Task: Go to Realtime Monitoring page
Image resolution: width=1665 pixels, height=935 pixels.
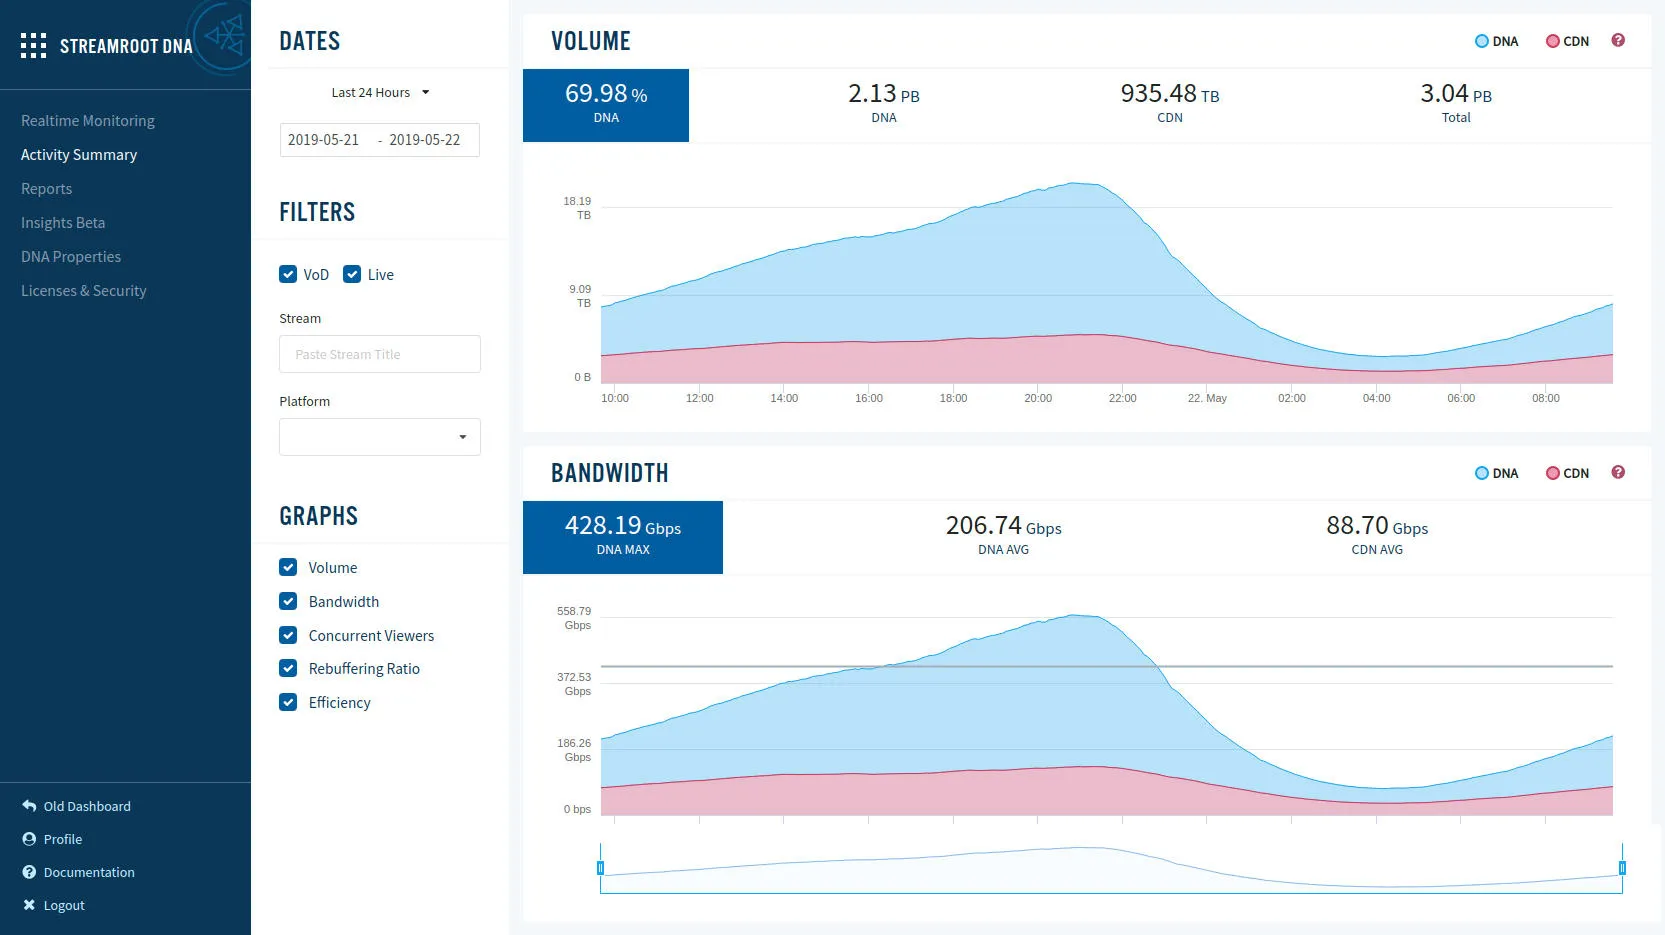Action: (x=88, y=121)
